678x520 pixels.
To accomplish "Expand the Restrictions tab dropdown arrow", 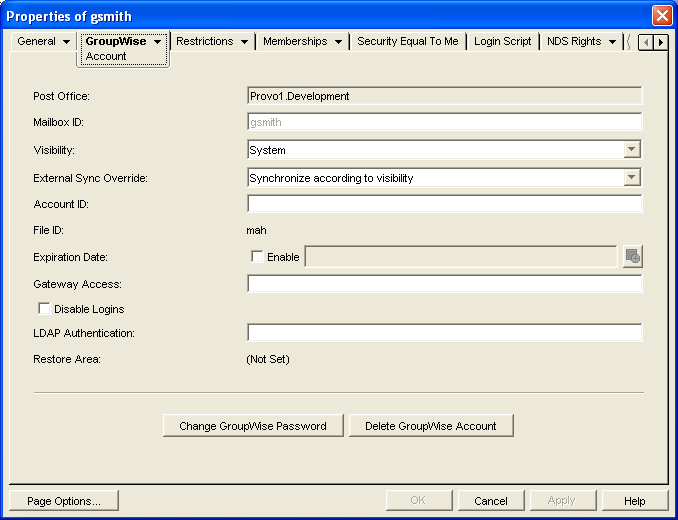I will (x=244, y=42).
